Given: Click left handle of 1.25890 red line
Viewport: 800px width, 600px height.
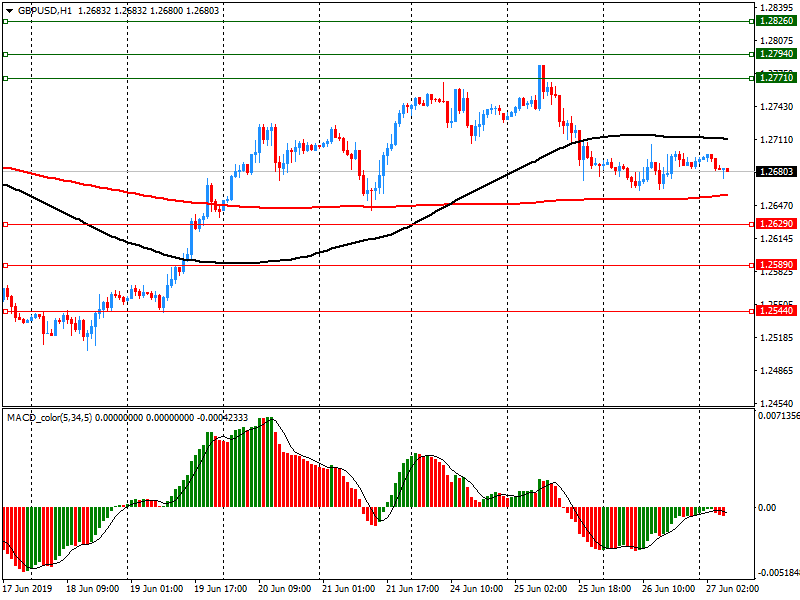Looking at the screenshot, I should coord(5,265).
